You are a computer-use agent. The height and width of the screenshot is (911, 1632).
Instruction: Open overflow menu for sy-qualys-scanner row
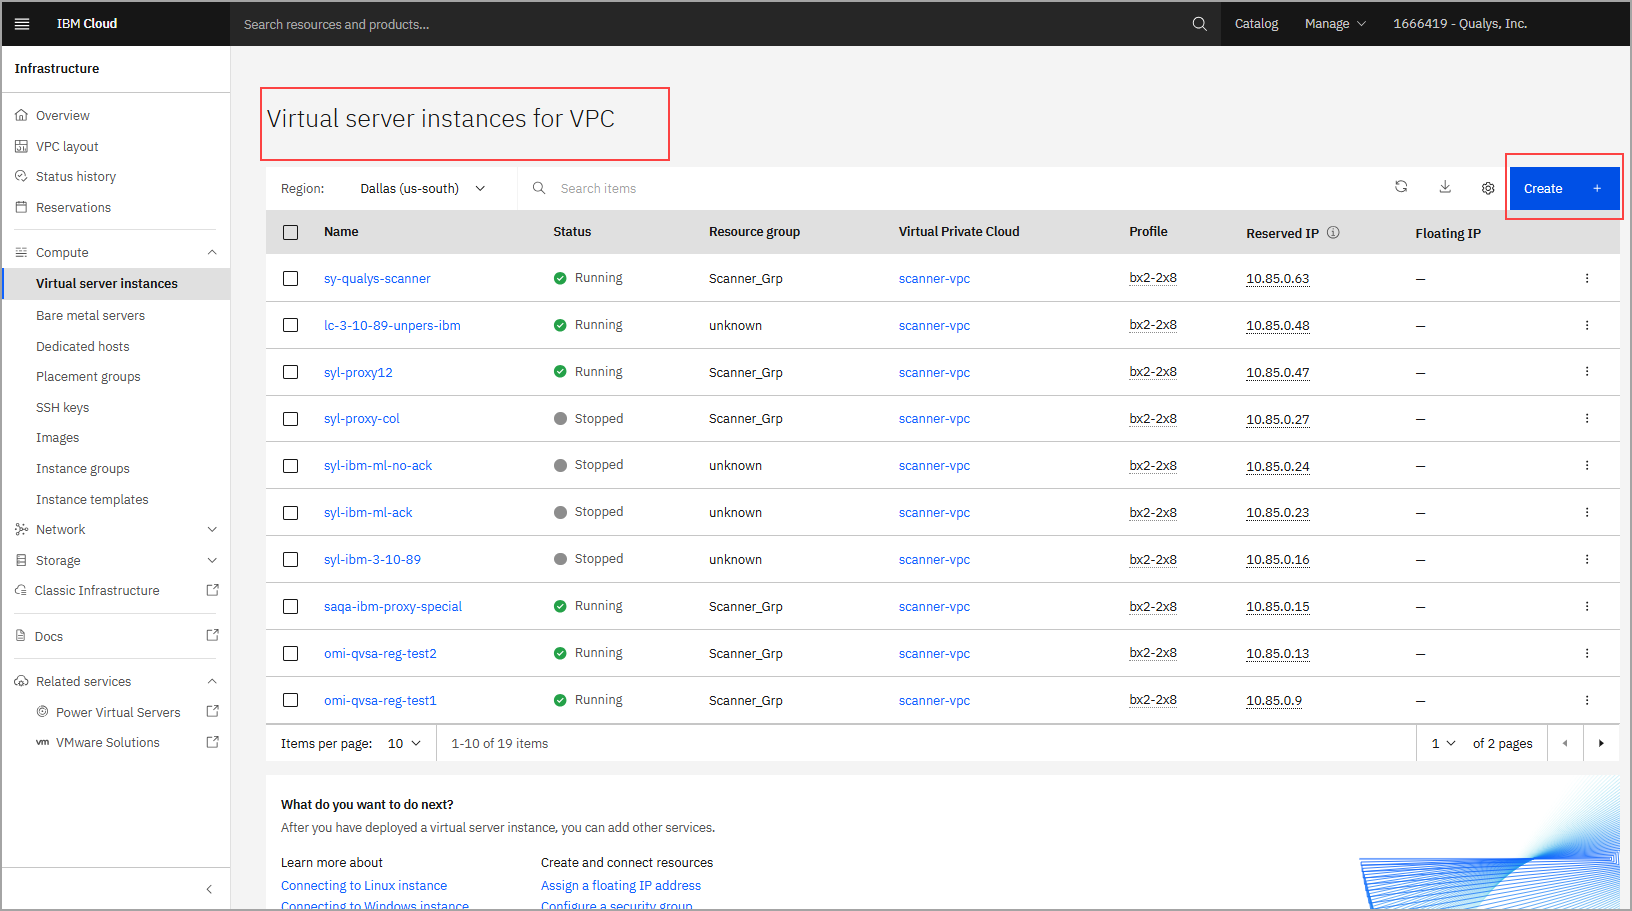[x=1586, y=279]
